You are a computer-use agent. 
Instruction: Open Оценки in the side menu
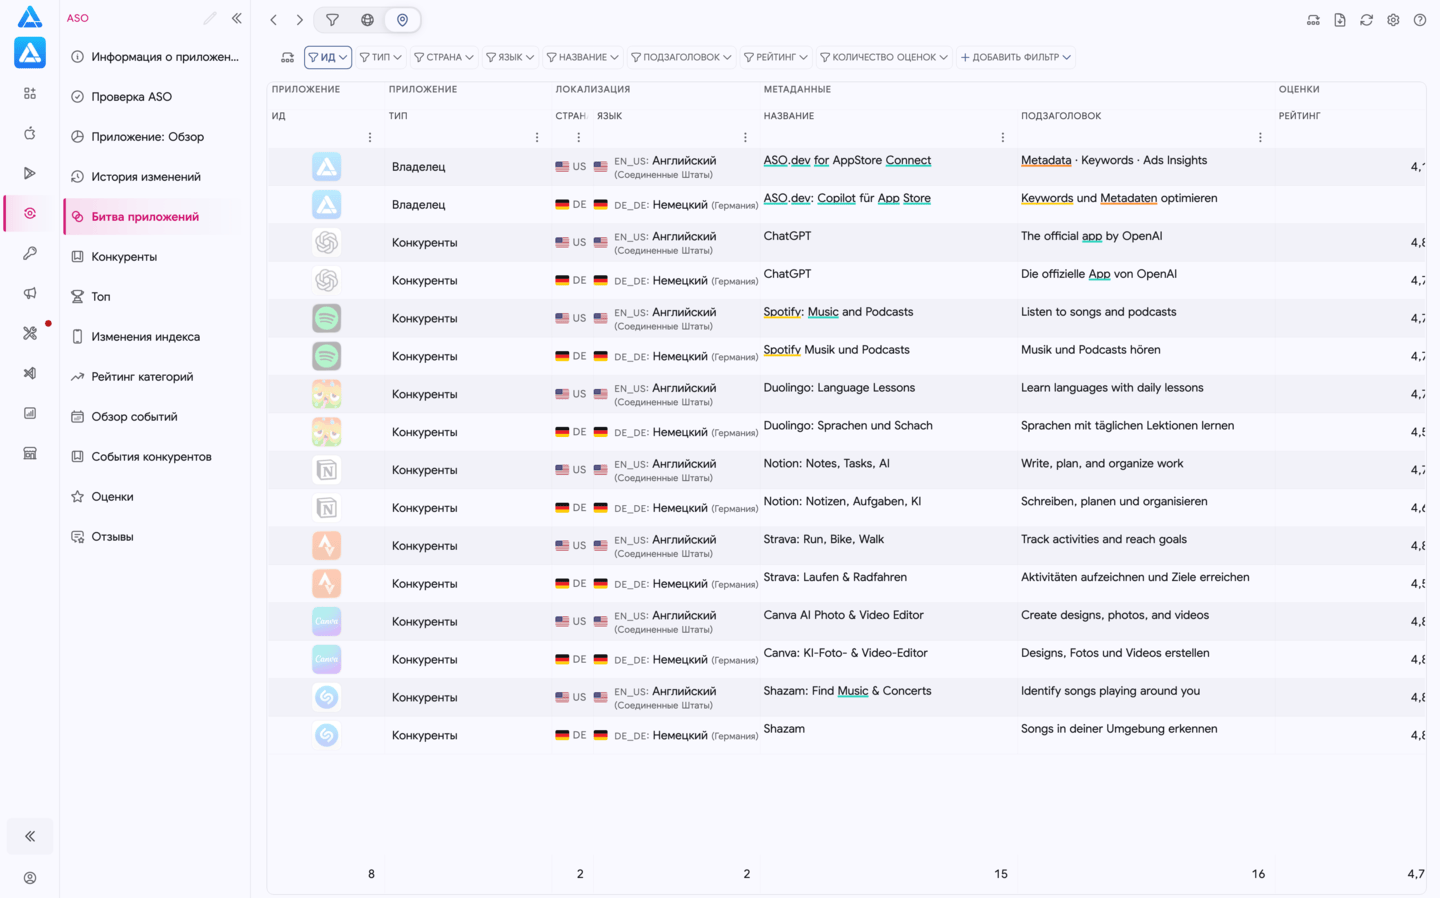155,497
